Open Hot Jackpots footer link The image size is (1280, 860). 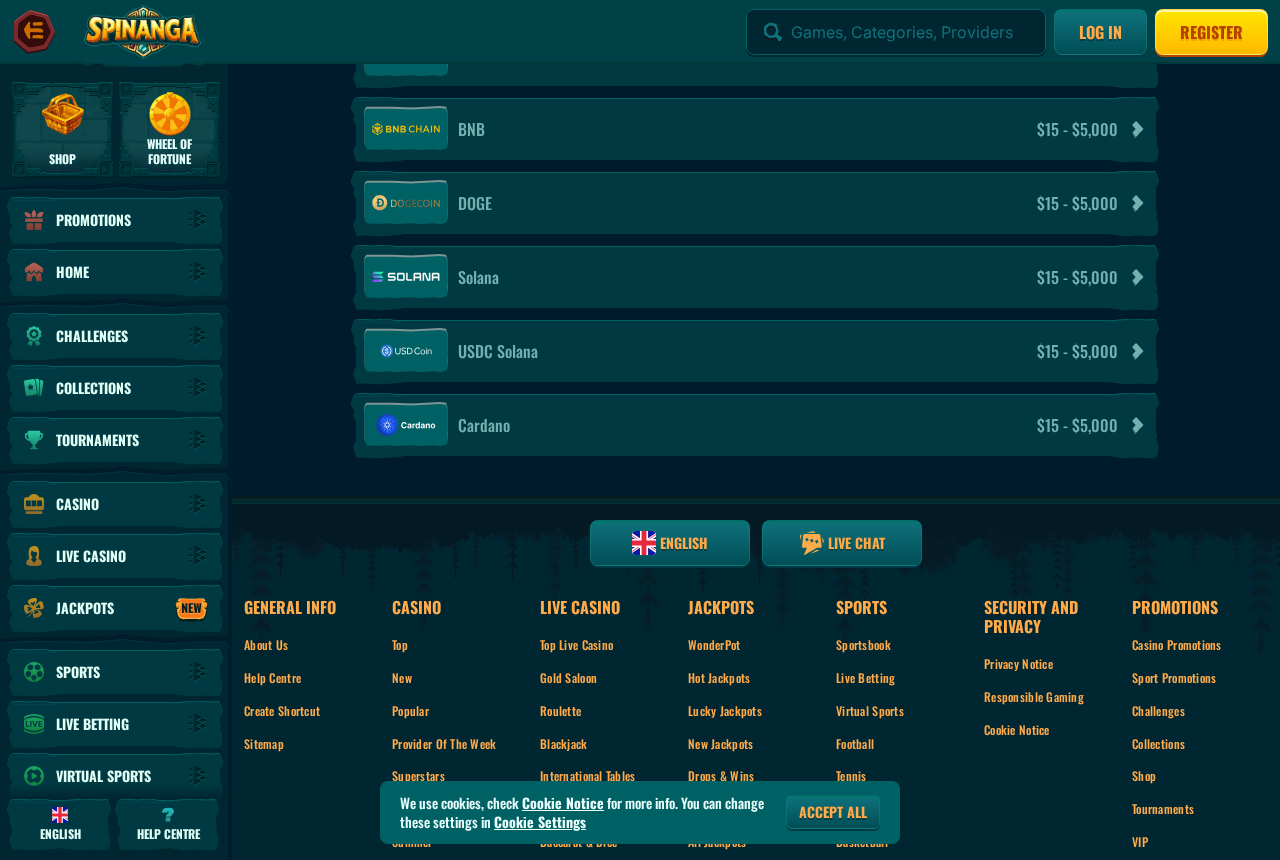719,678
